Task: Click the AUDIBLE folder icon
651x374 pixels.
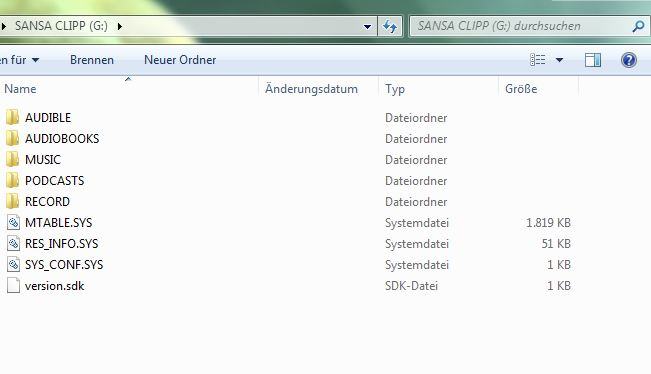Action: (x=12, y=117)
